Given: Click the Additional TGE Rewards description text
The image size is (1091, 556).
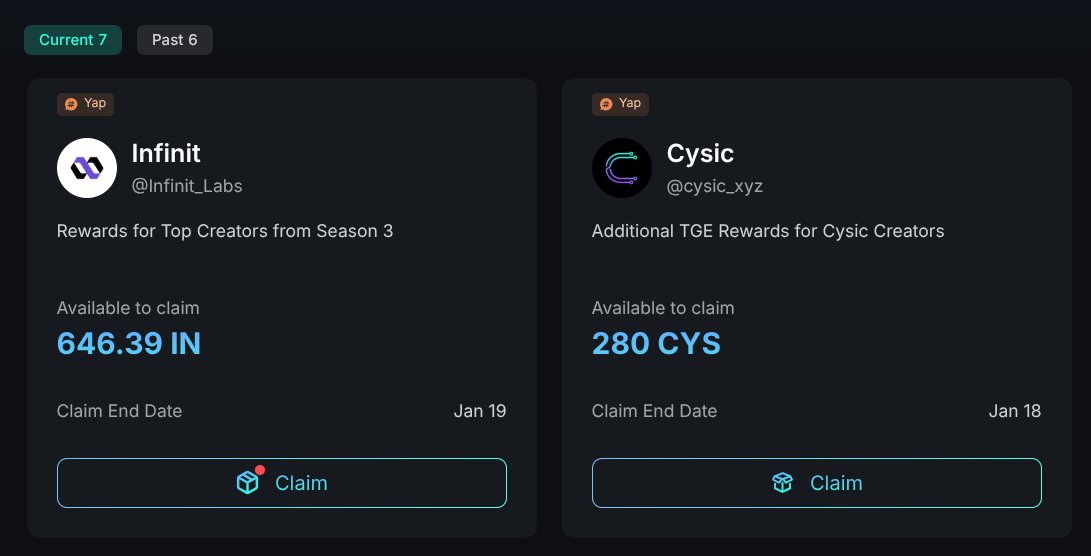Looking at the screenshot, I should coord(768,231).
